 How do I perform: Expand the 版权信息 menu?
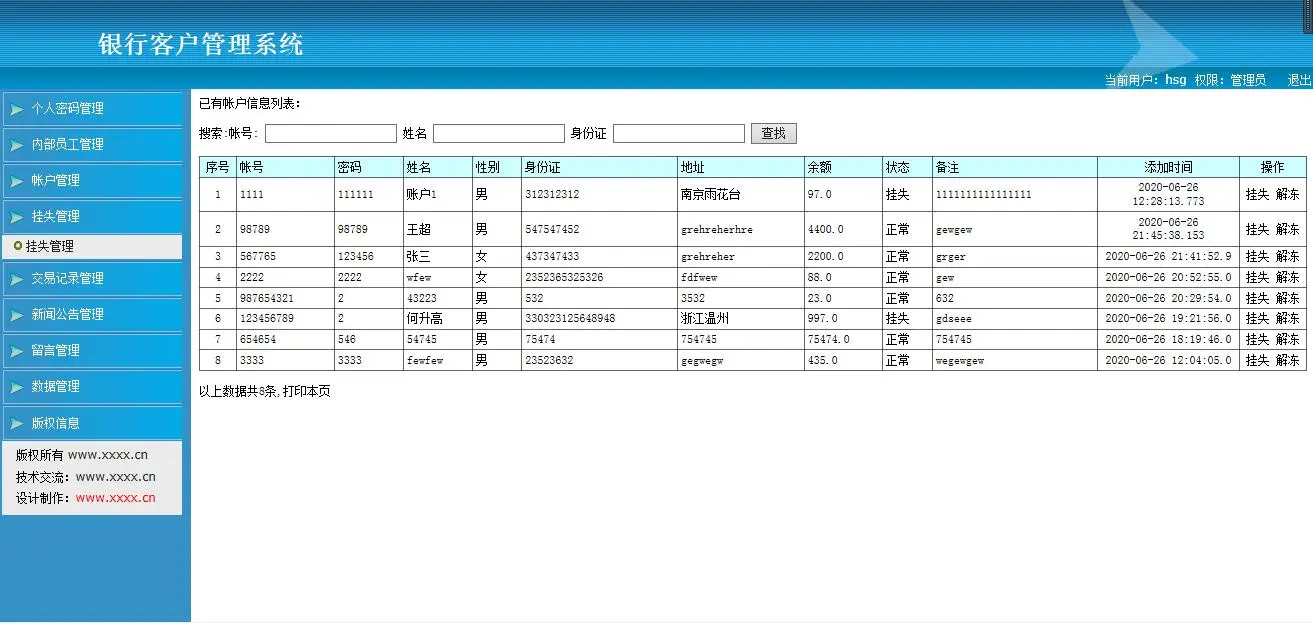tap(92, 423)
